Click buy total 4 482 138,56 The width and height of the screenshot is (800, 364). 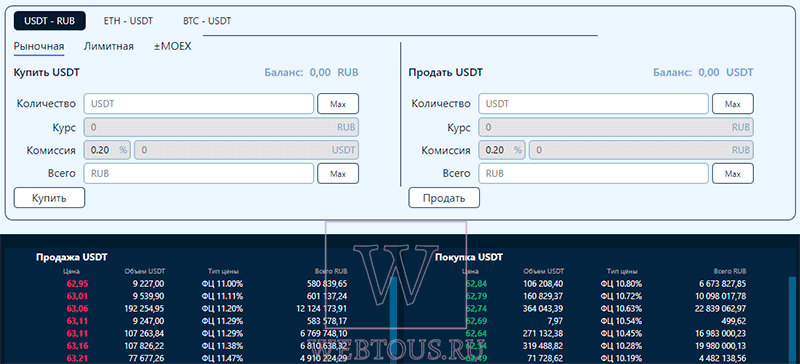coord(722,358)
